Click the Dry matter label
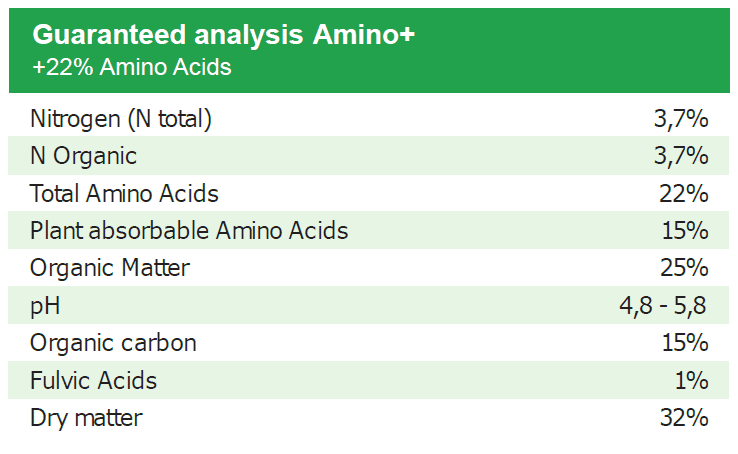 click(86, 418)
